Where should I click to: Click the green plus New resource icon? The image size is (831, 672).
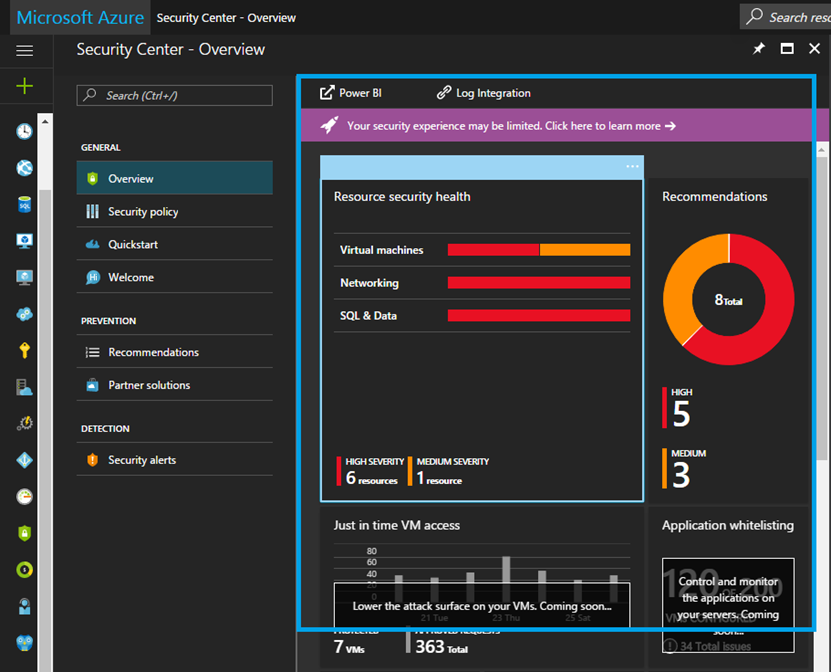click(x=24, y=86)
